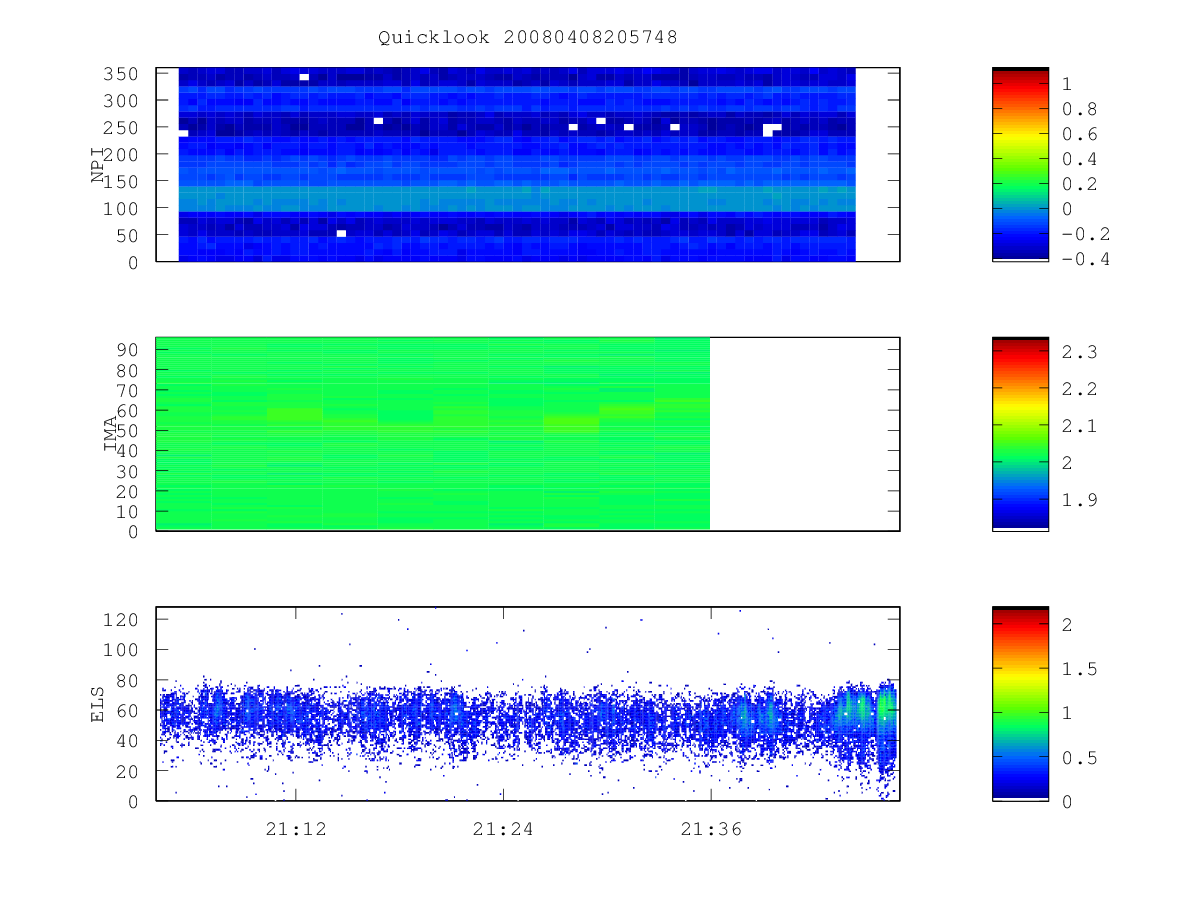Click the 21:12 time tick label
Image resolution: width=1200 pixels, height=900 pixels.
point(295,829)
